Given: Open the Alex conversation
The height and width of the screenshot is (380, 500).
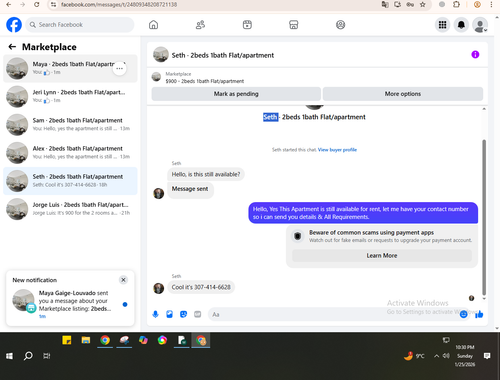Looking at the screenshot, I should pyautogui.click(x=70, y=153).
